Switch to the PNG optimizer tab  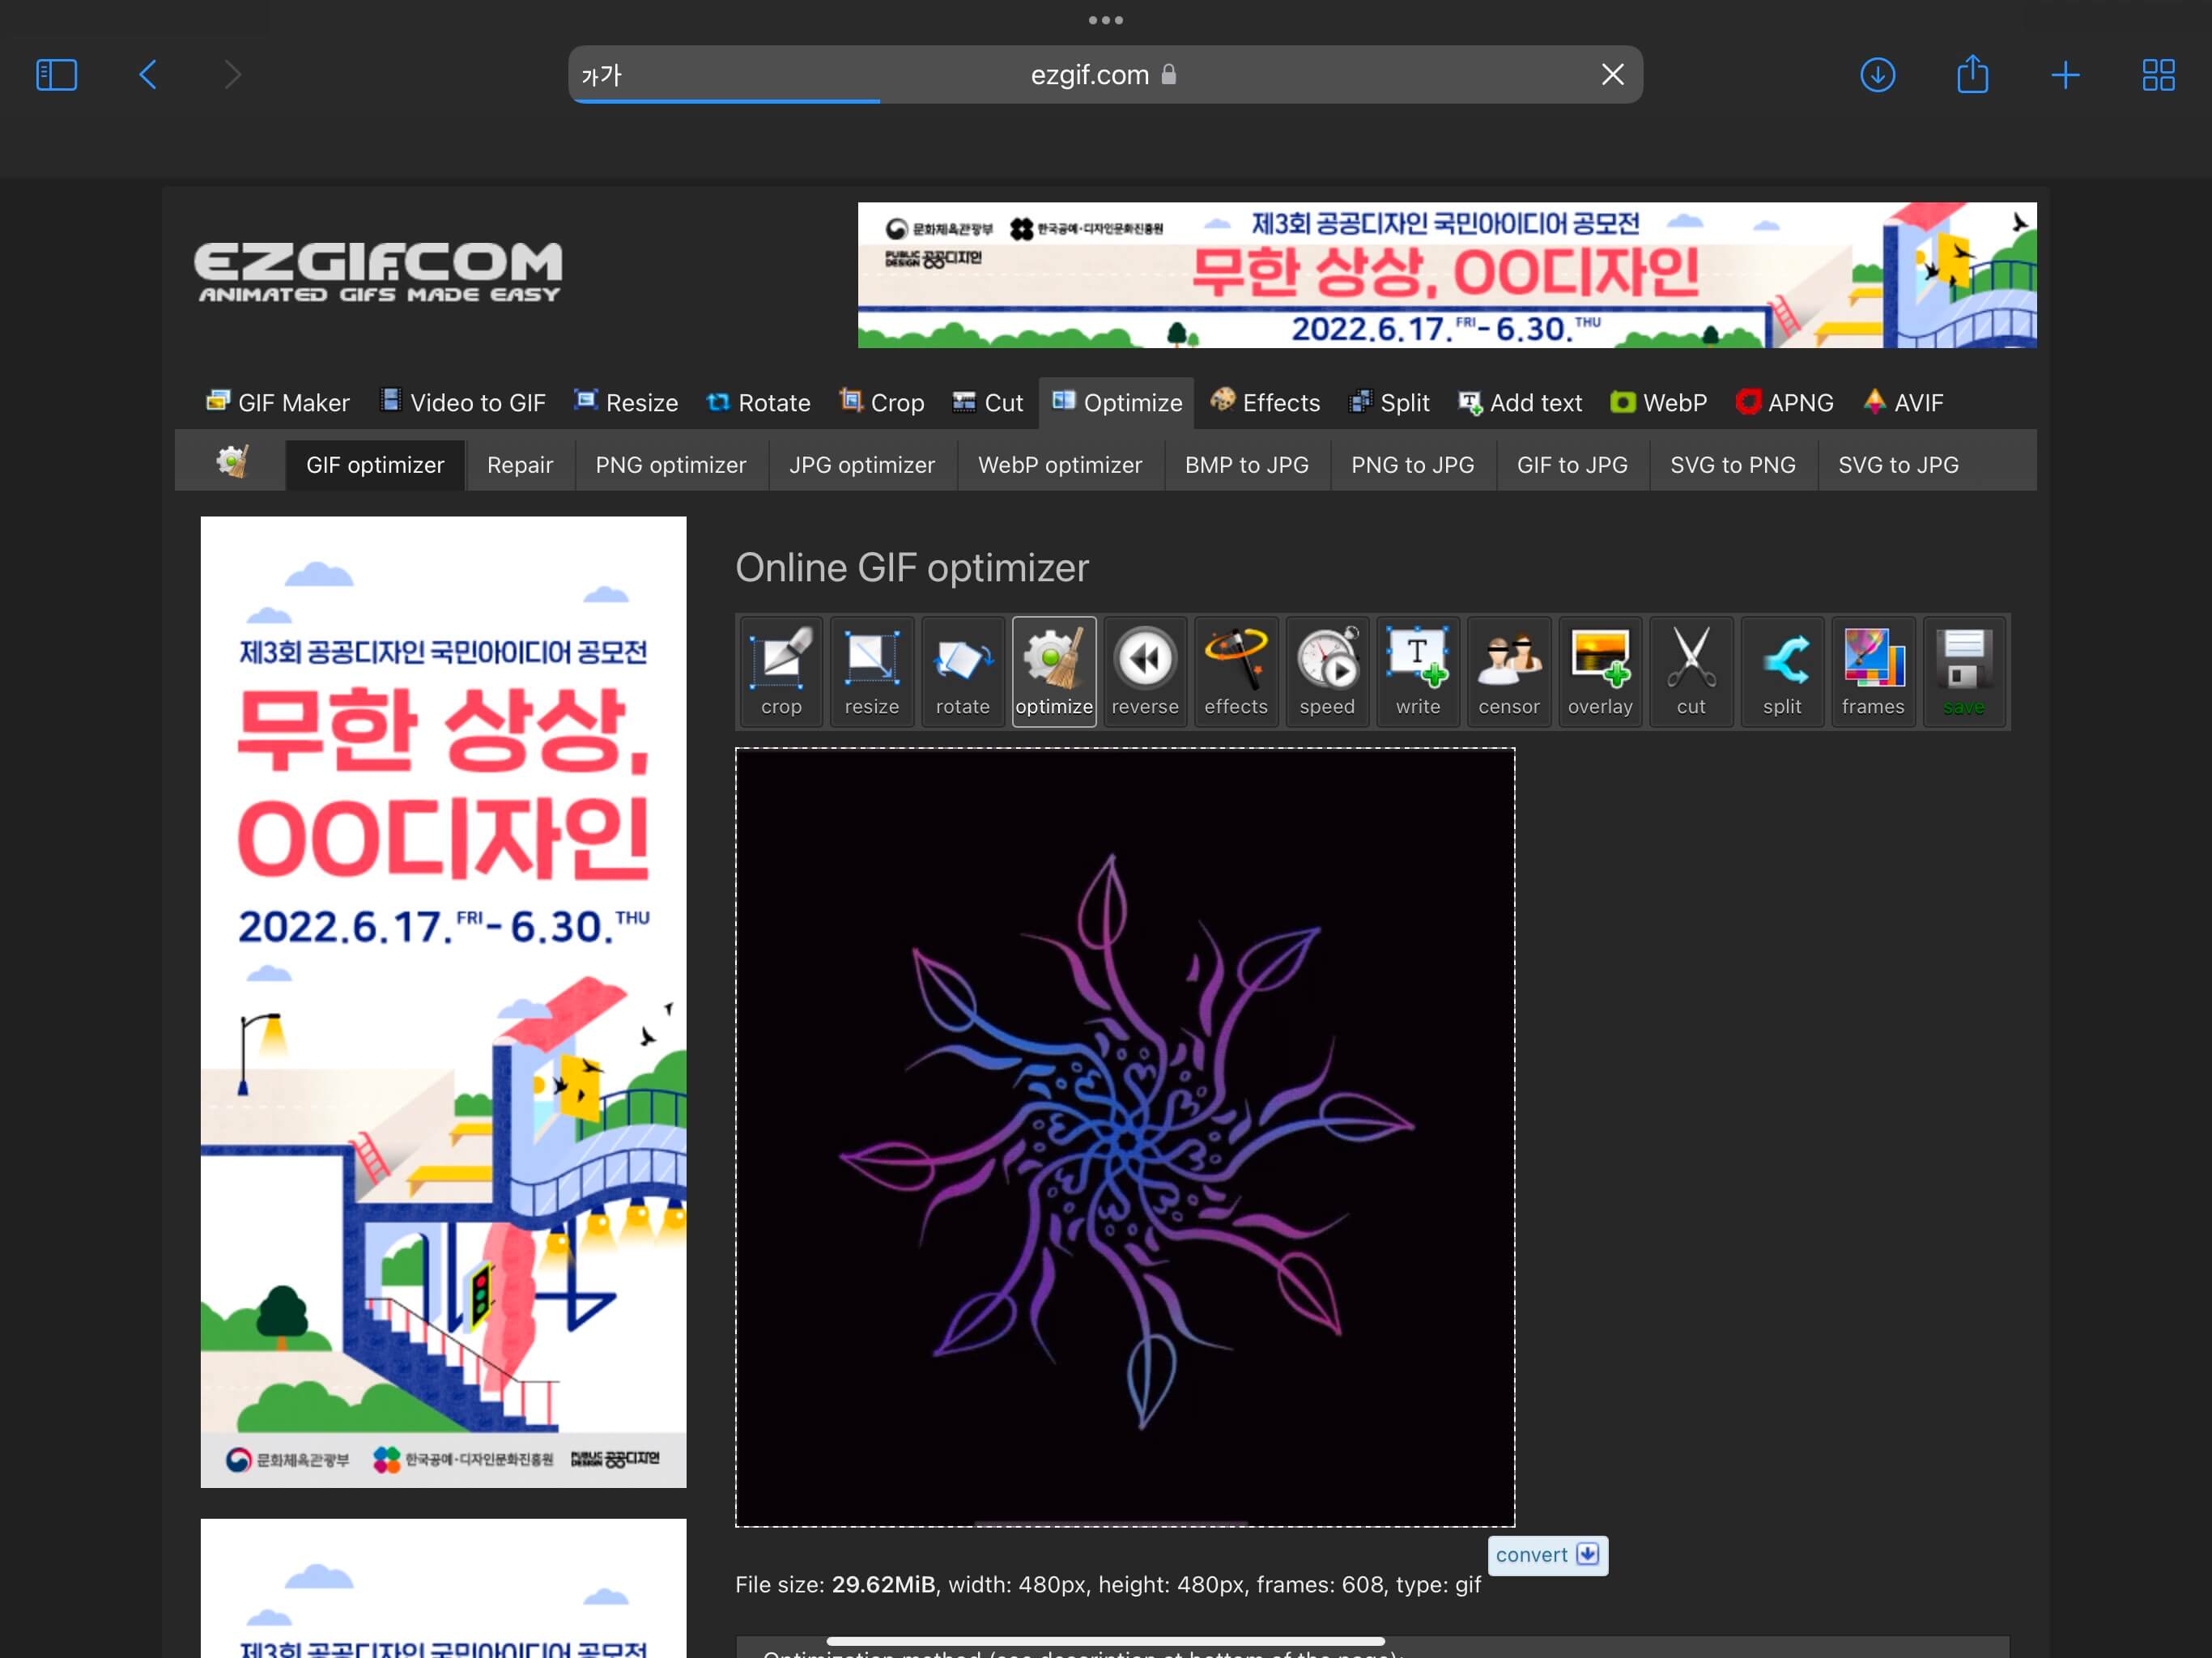click(670, 465)
